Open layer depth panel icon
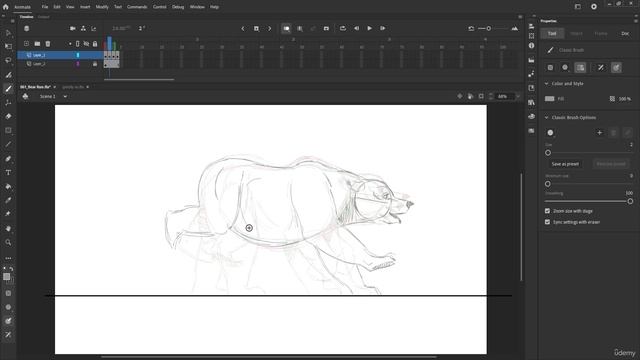This screenshot has width=640, height=360. tap(94, 29)
